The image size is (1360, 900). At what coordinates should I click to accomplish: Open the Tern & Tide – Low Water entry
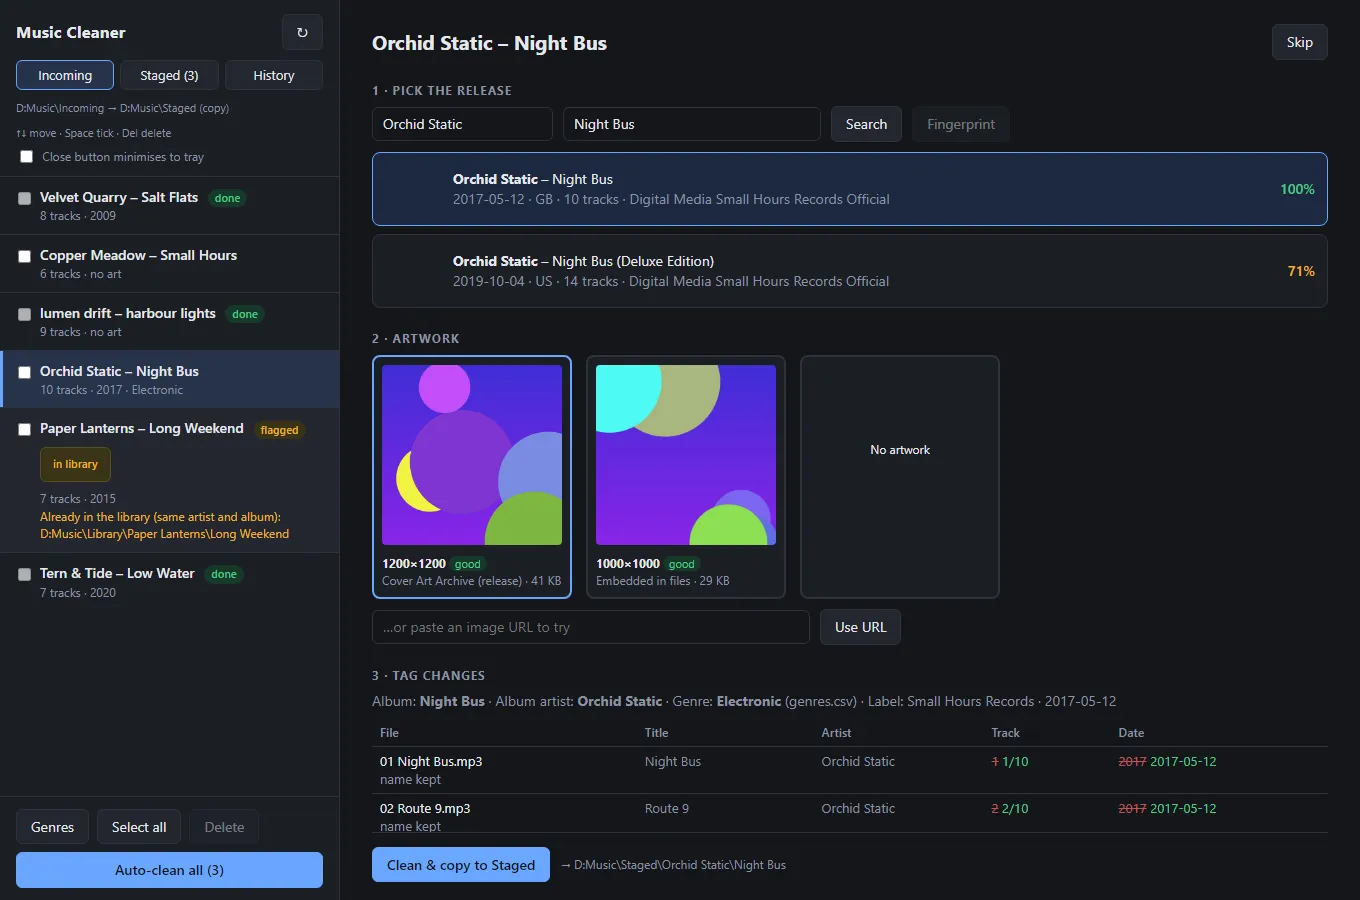coord(170,582)
